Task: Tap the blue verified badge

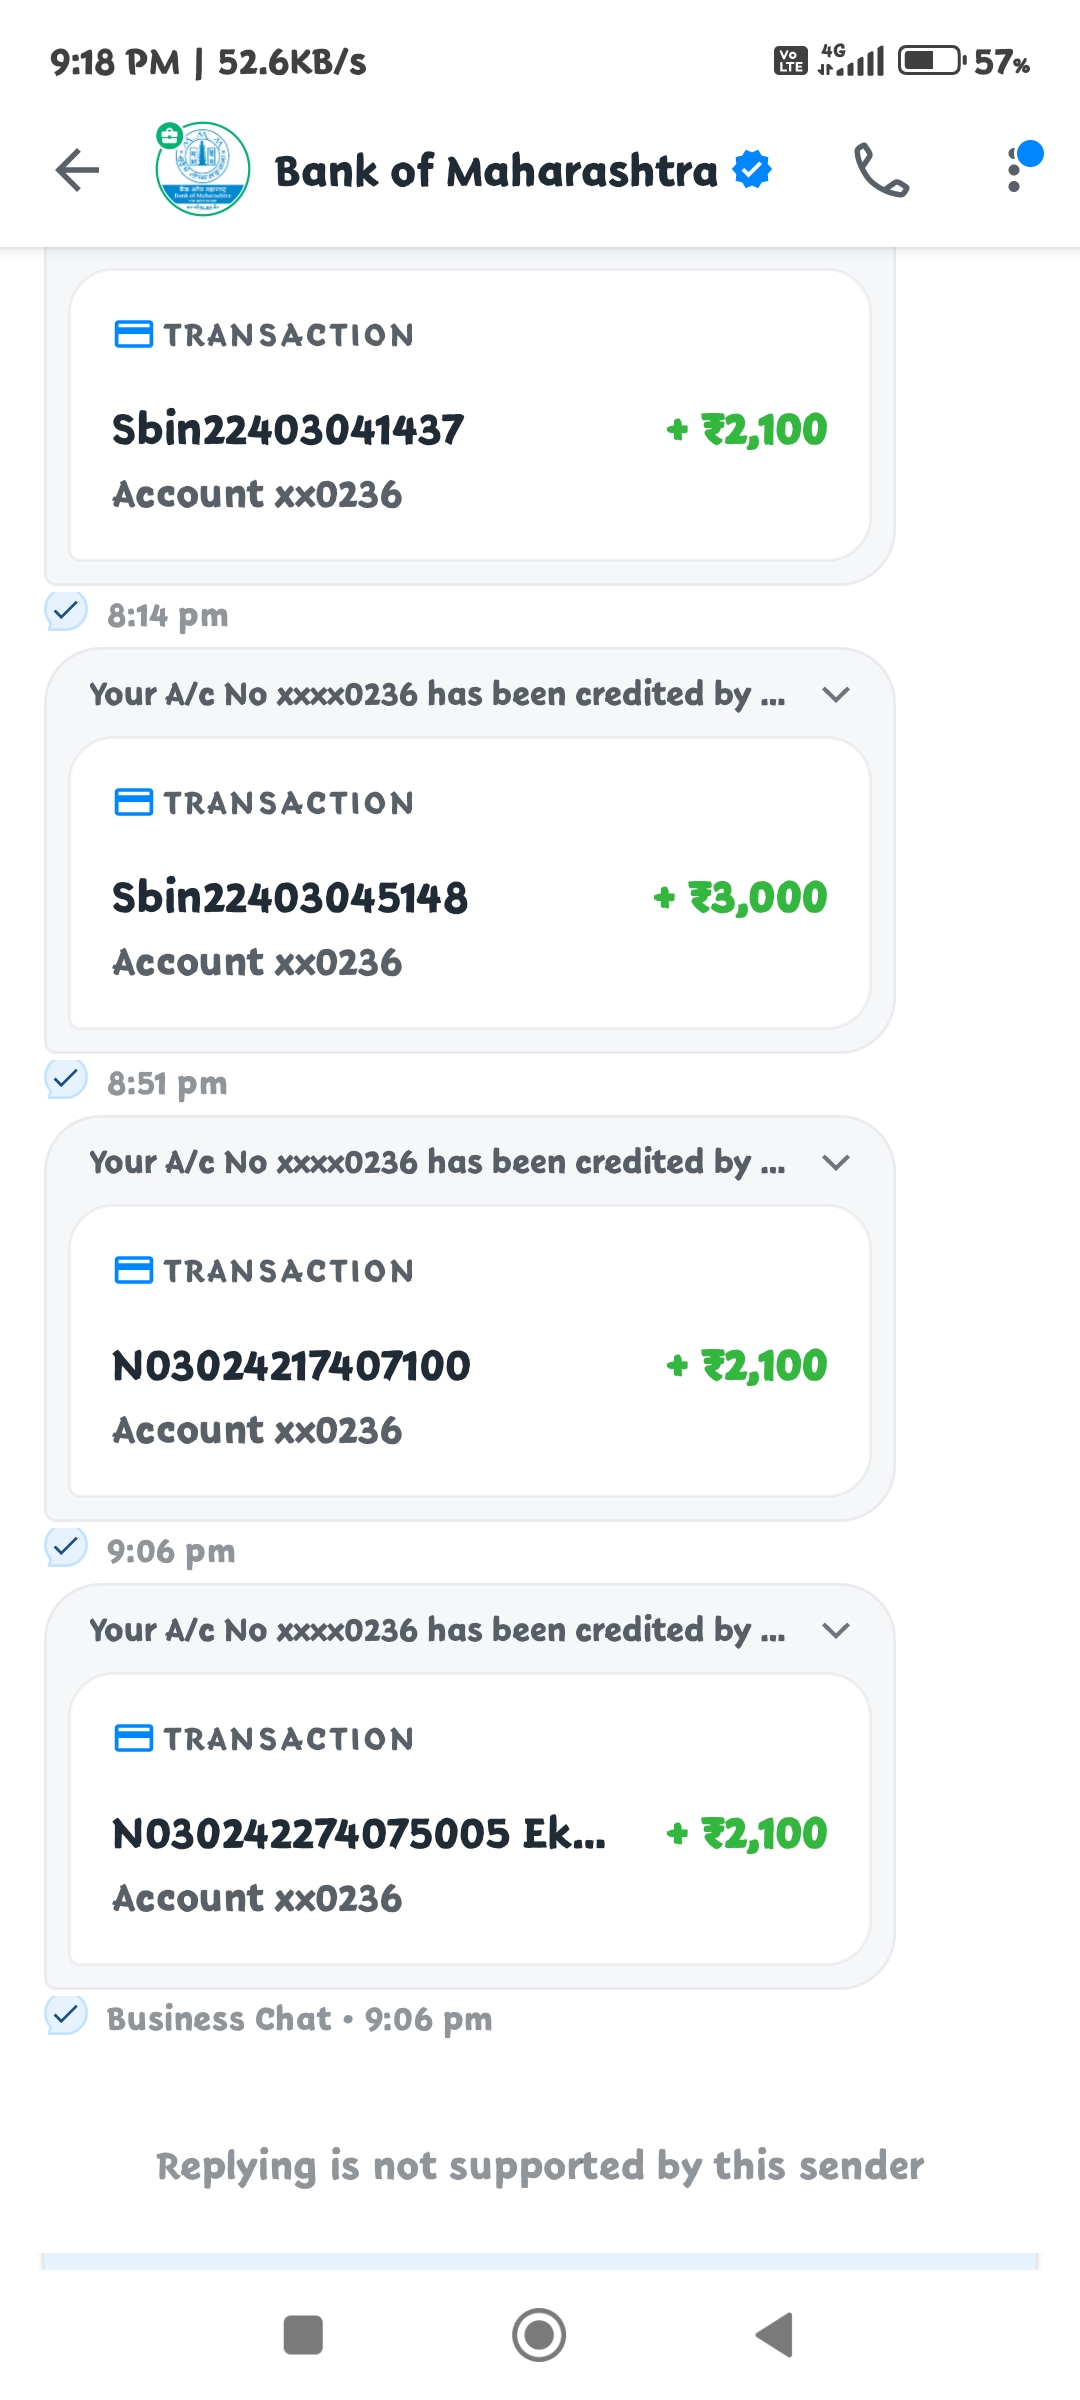Action: [x=752, y=170]
